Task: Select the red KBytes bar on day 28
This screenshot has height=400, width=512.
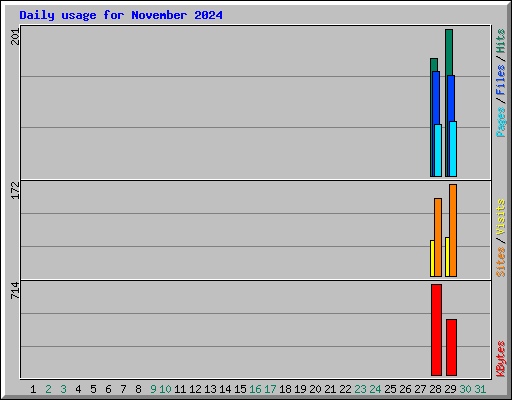Action: click(436, 330)
